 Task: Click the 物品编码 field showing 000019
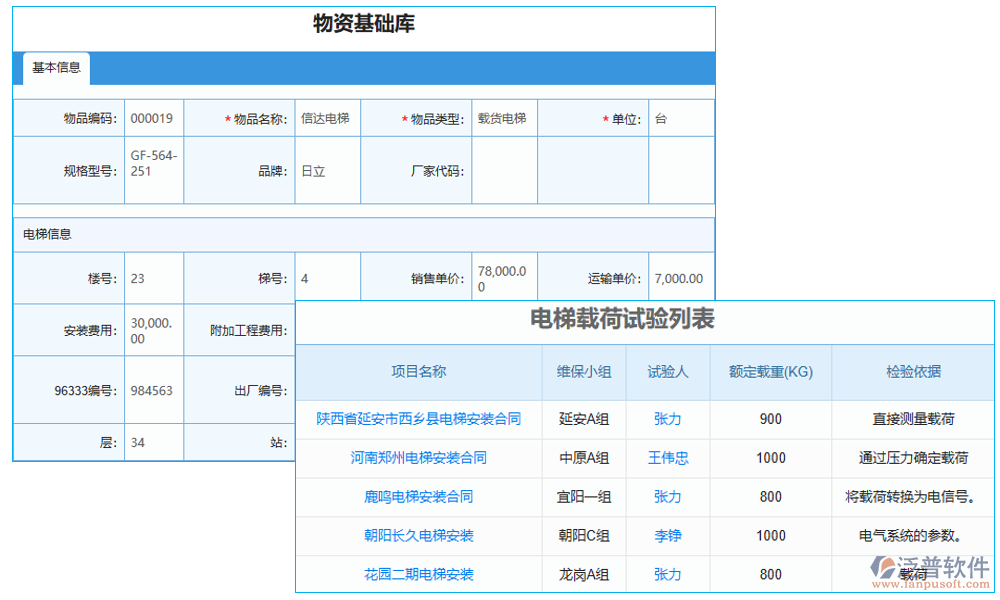tap(153, 119)
